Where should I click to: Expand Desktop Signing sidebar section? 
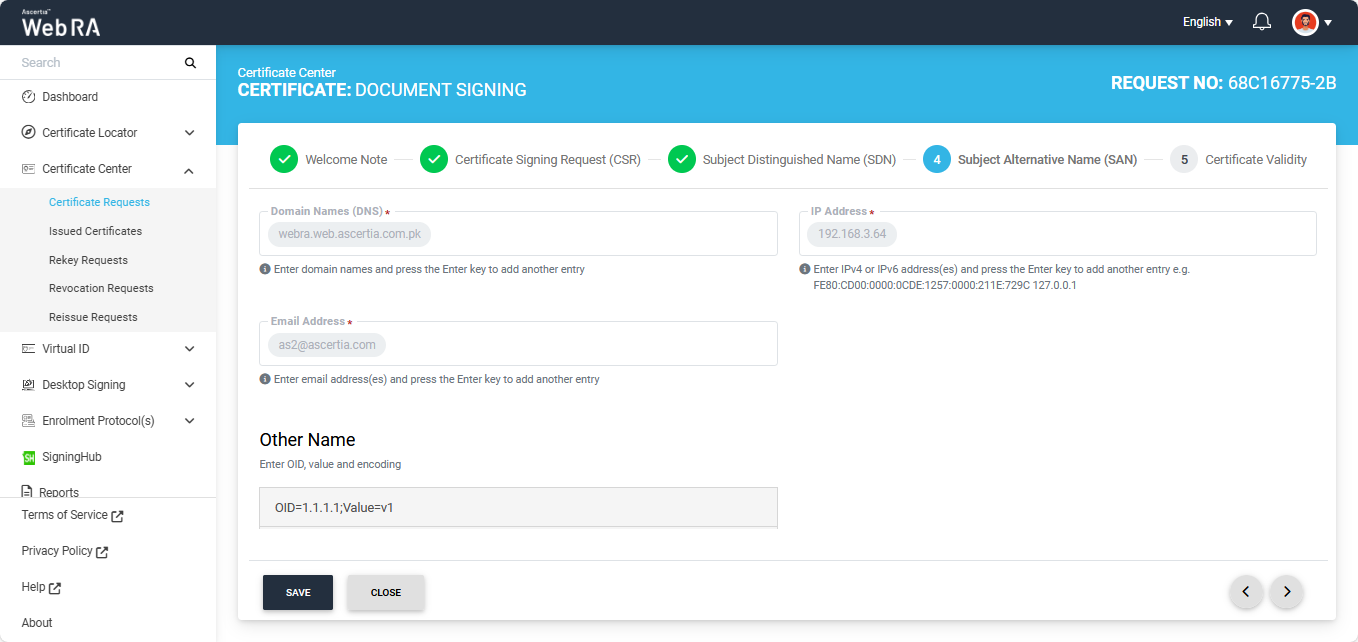[x=189, y=385]
